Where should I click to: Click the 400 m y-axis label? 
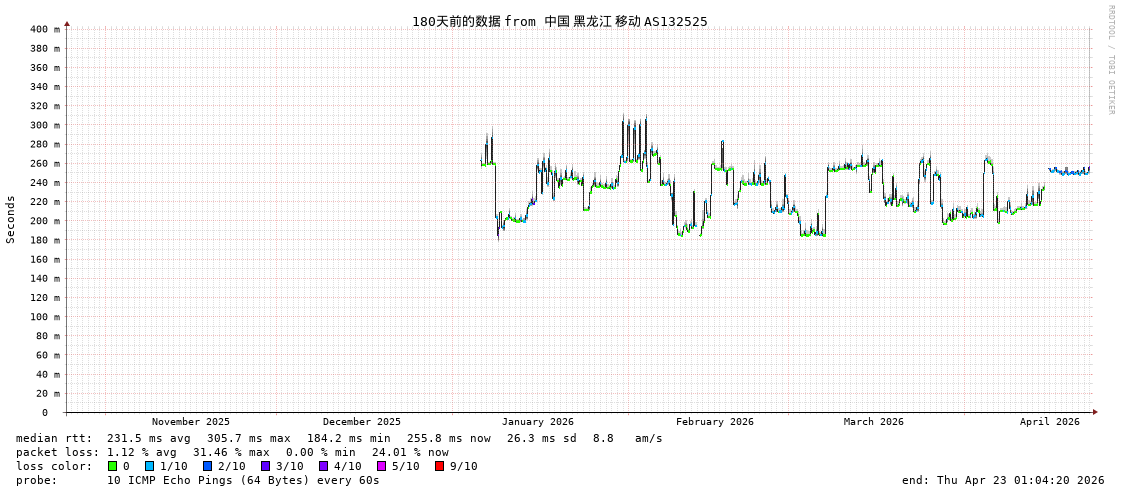pyautogui.click(x=44, y=29)
